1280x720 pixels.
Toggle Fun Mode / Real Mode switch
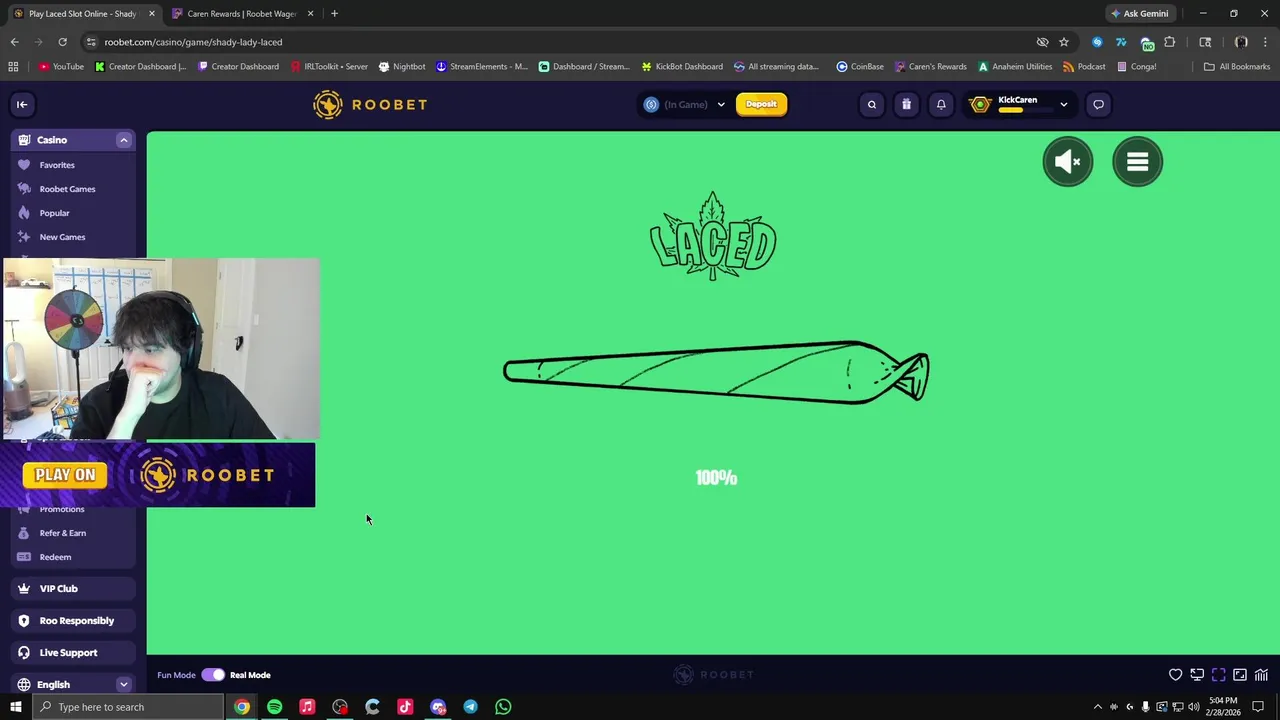point(213,675)
